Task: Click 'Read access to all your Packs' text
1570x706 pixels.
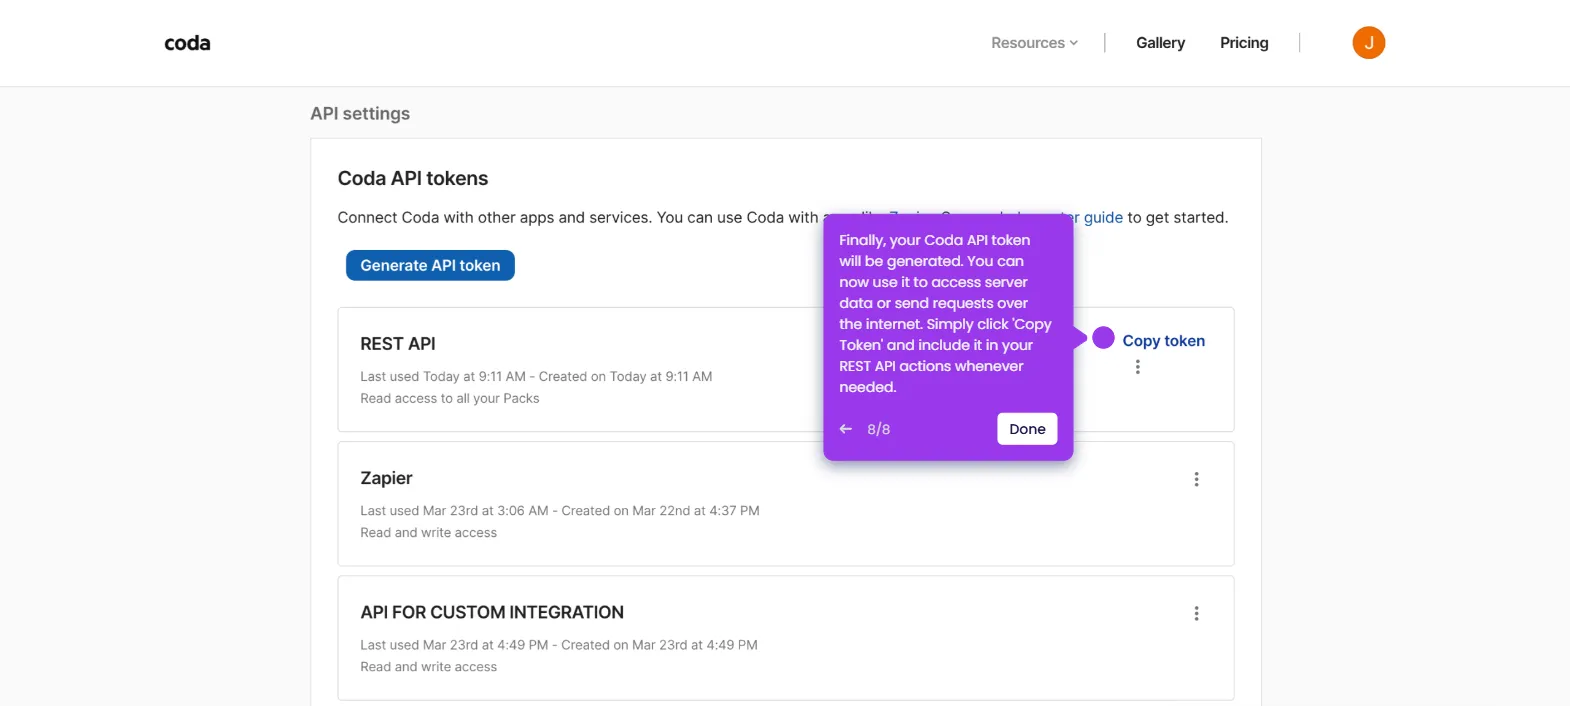Action: pos(450,398)
